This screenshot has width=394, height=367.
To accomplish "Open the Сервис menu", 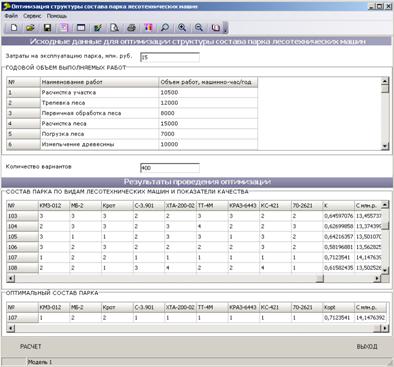I will pos(32,16).
